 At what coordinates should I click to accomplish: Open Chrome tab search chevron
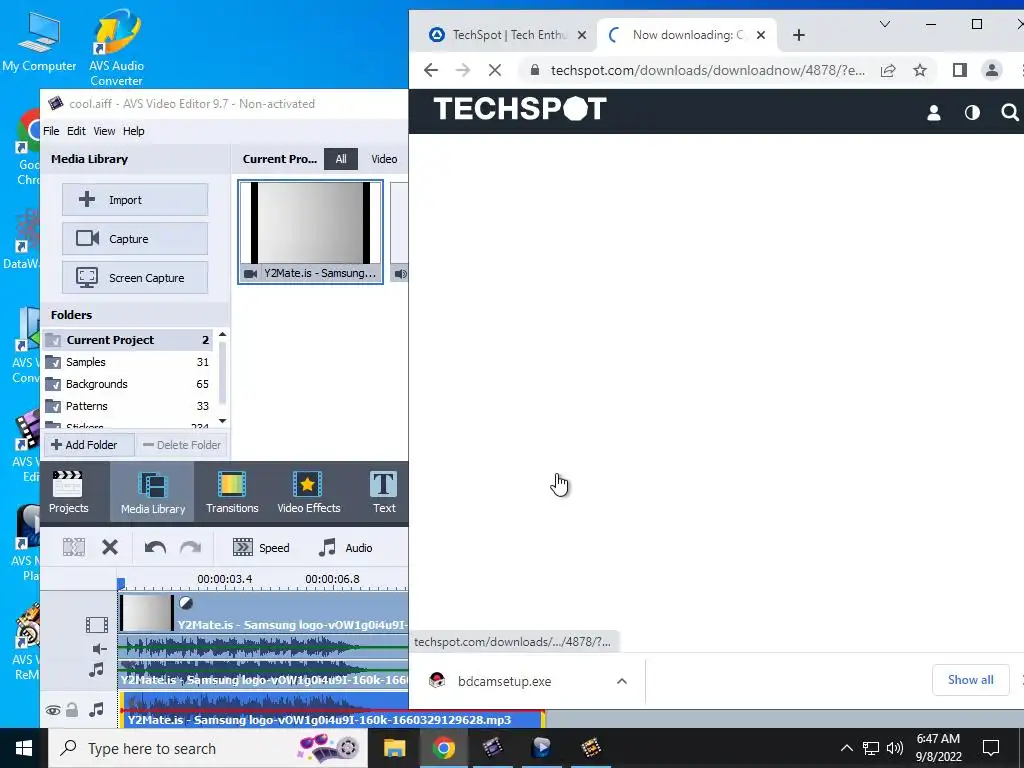885,24
